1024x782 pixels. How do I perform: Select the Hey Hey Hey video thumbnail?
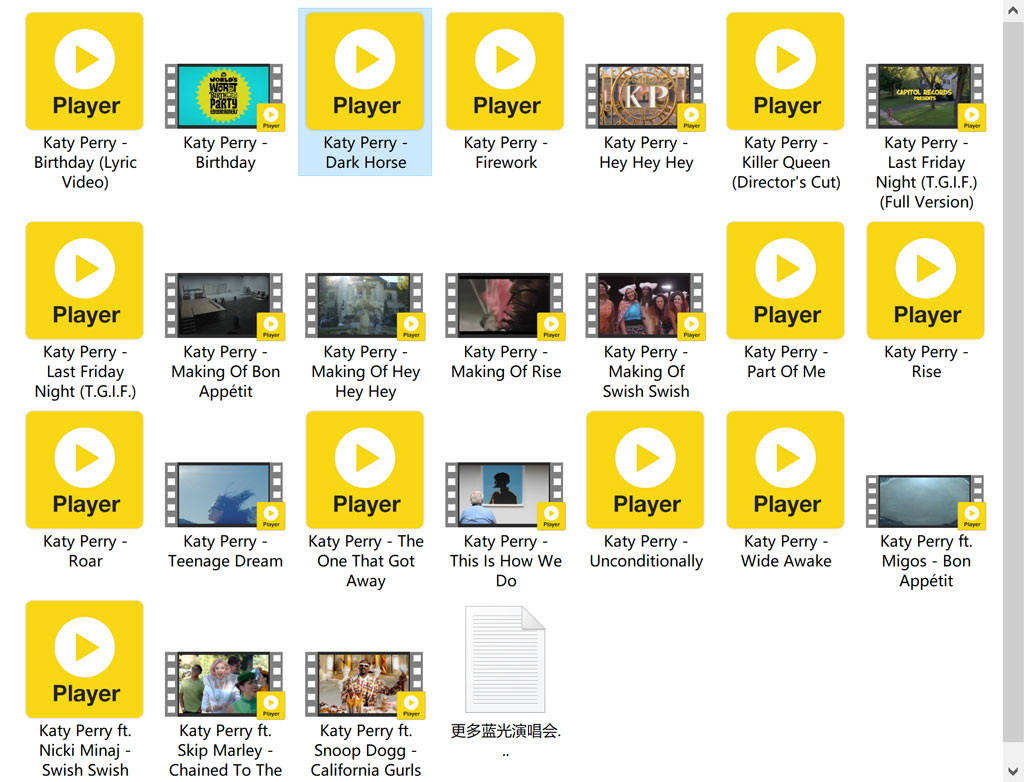[644, 96]
